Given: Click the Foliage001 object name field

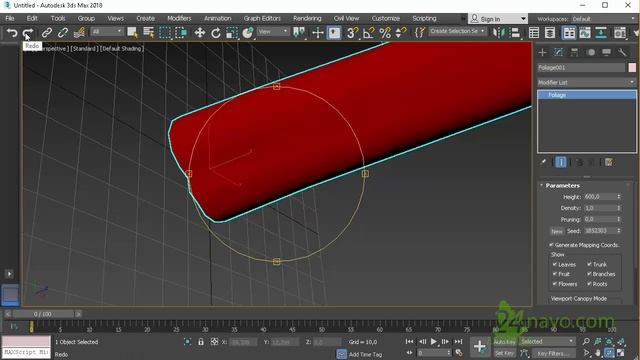Looking at the screenshot, I should pyautogui.click(x=581, y=68).
